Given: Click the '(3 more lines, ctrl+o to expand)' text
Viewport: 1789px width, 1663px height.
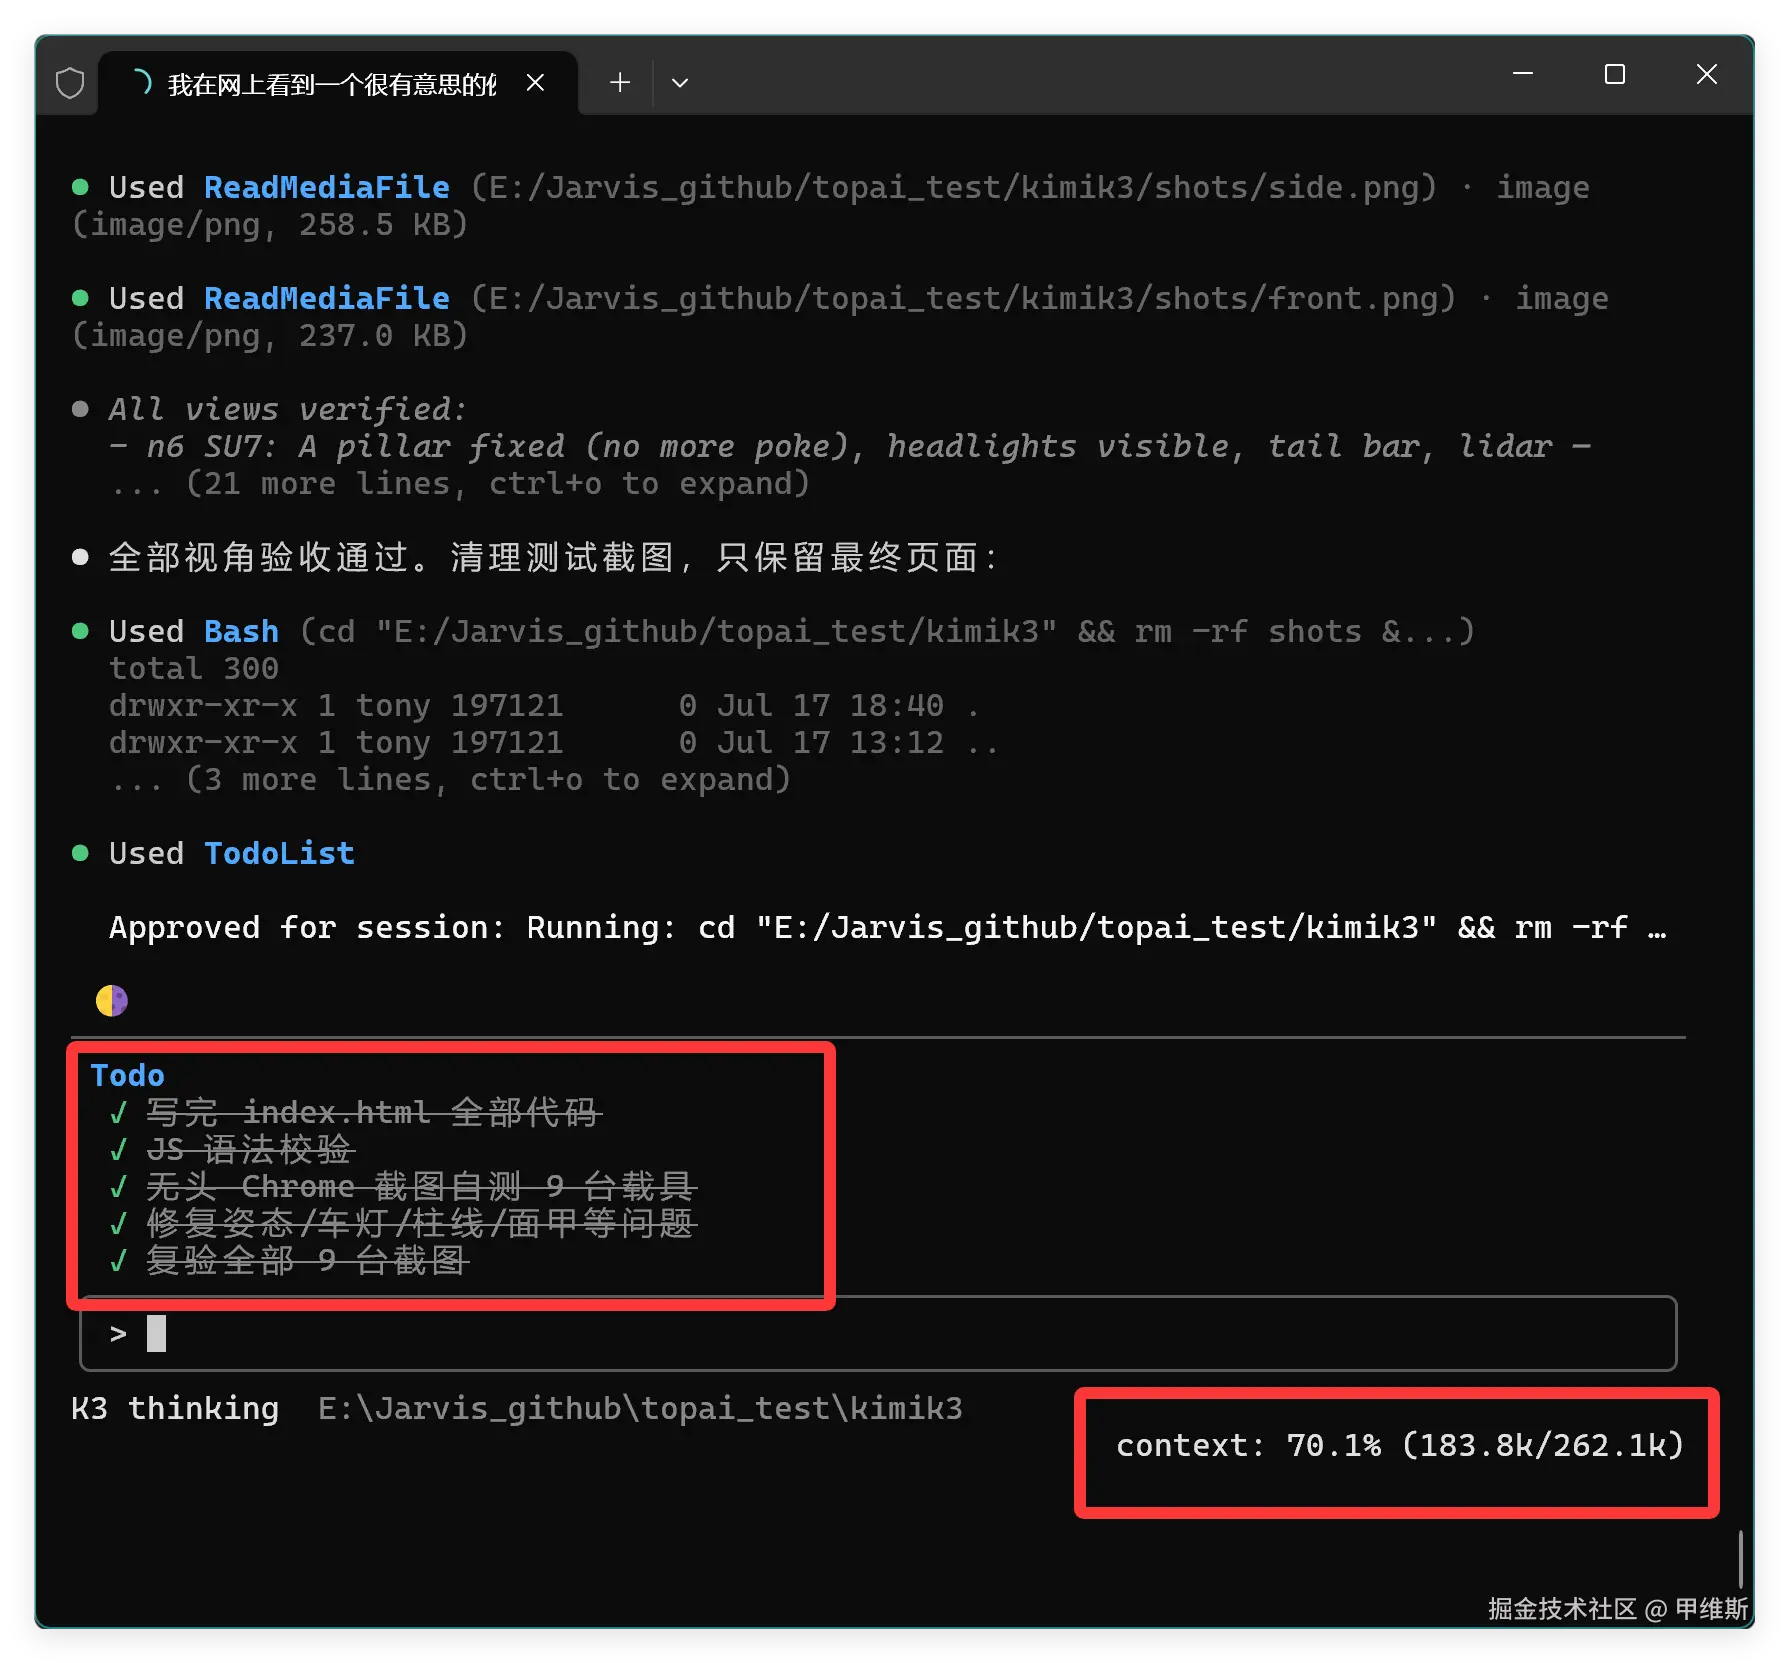Looking at the screenshot, I should pos(489,780).
